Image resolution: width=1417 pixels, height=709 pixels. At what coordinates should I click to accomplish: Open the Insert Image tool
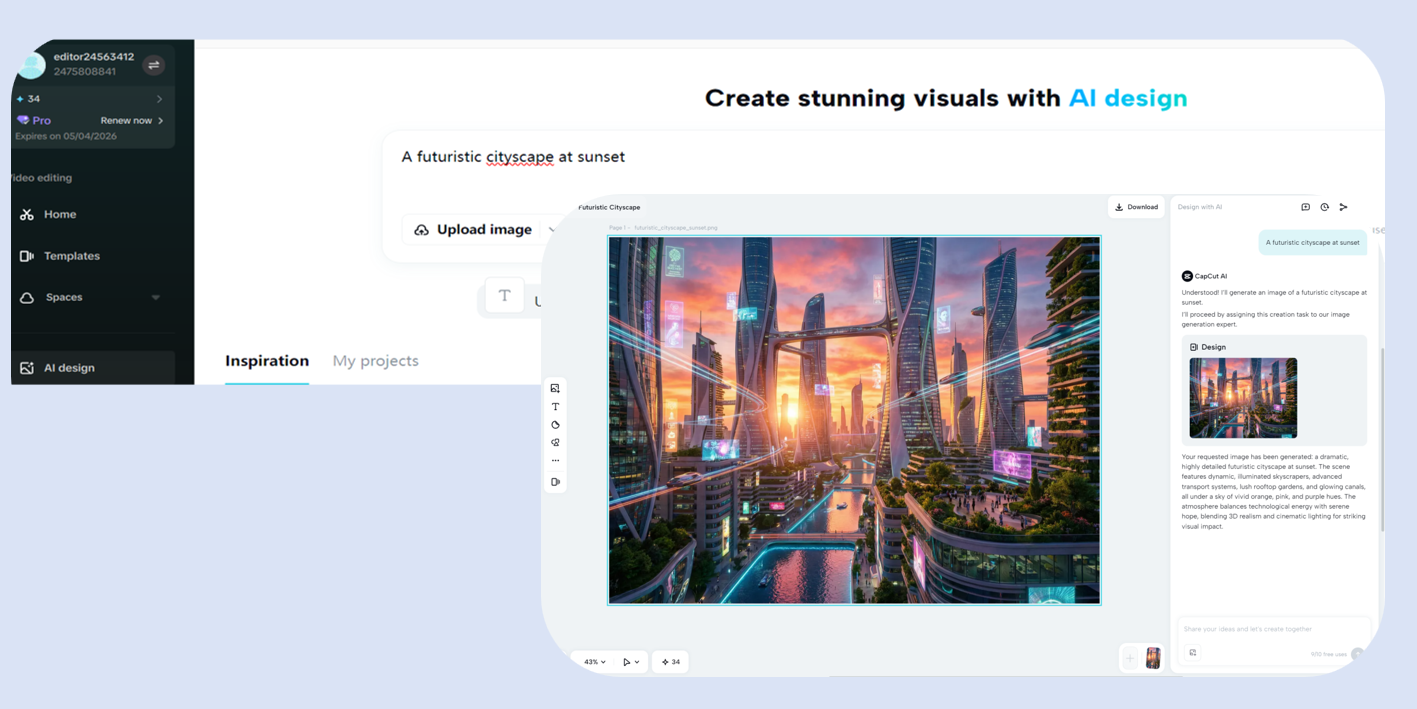coord(555,387)
